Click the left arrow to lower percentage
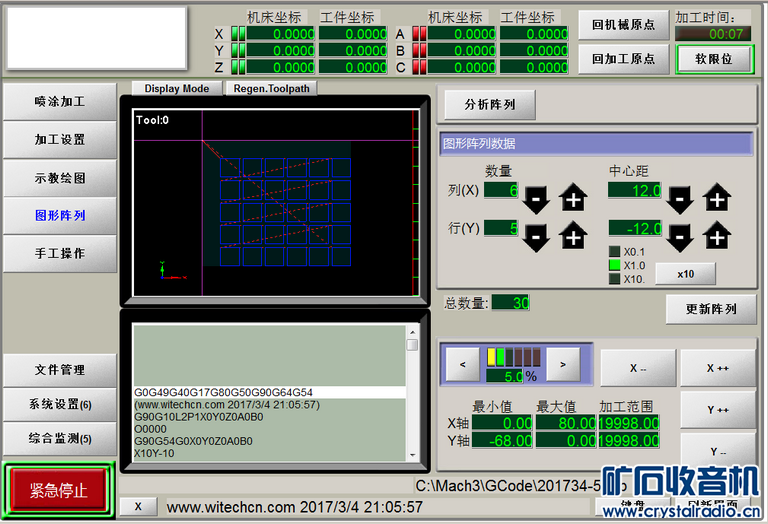 point(462,365)
